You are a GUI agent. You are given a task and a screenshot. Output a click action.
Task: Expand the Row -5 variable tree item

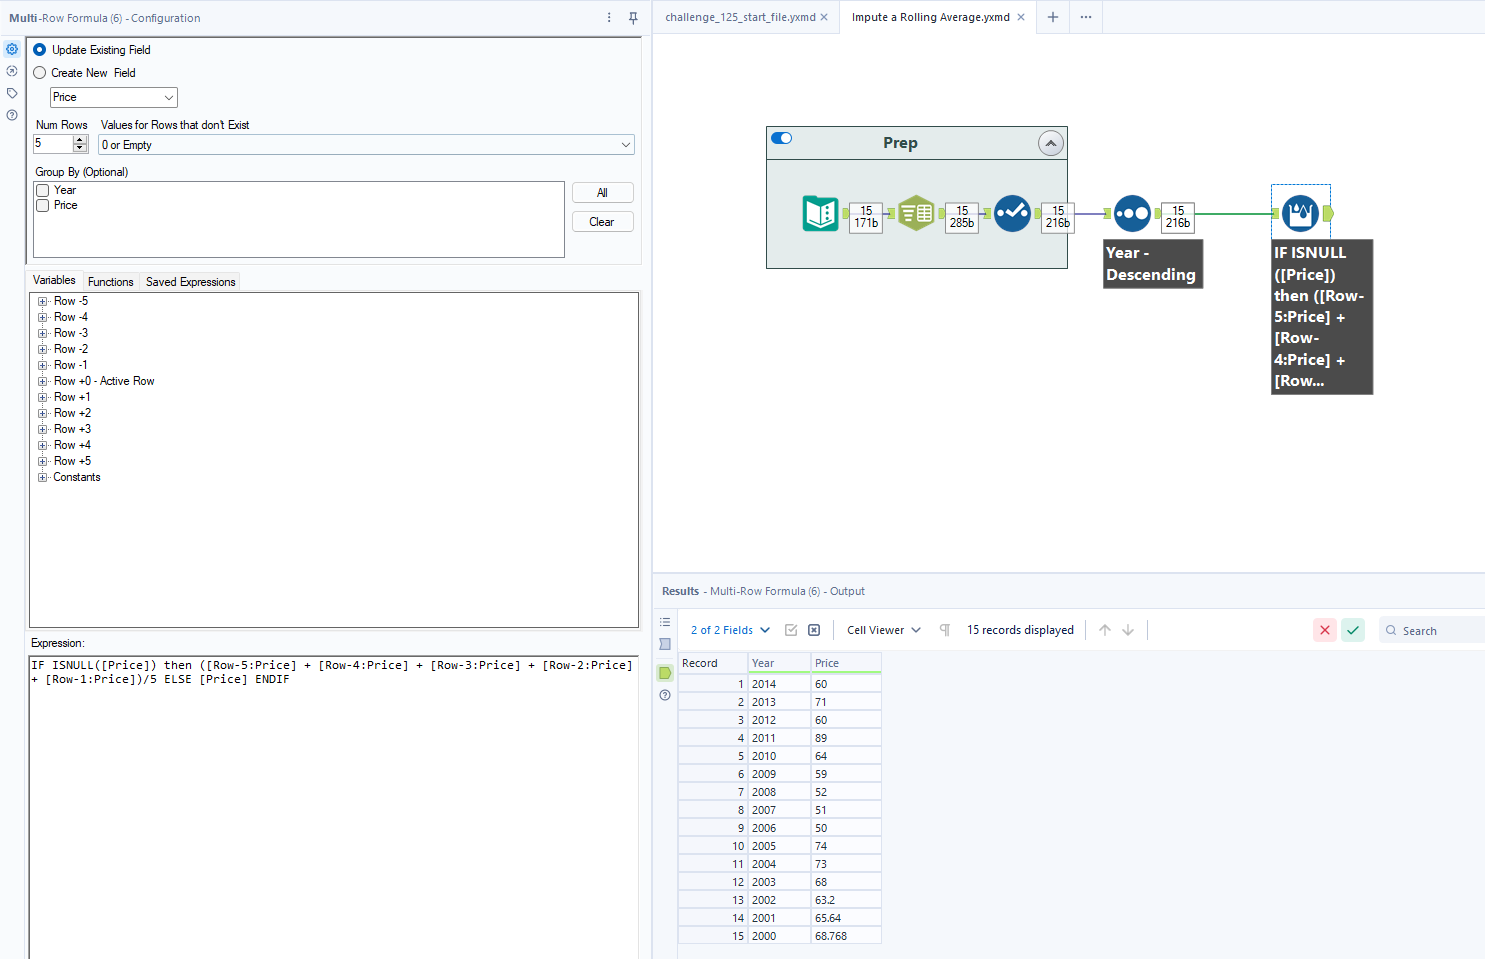pos(40,300)
